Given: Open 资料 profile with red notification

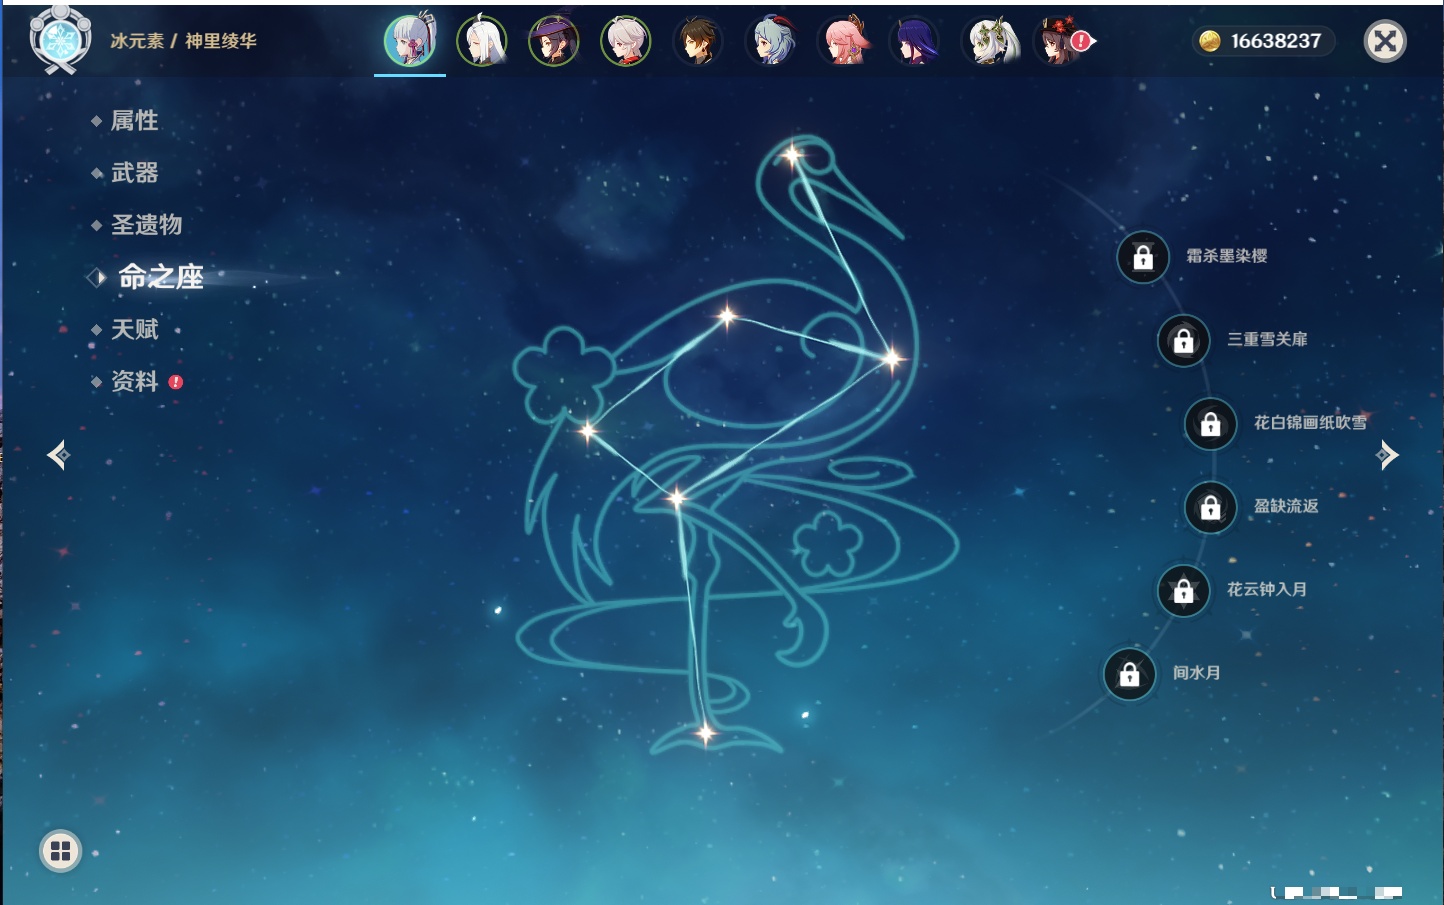Looking at the screenshot, I should click(135, 381).
